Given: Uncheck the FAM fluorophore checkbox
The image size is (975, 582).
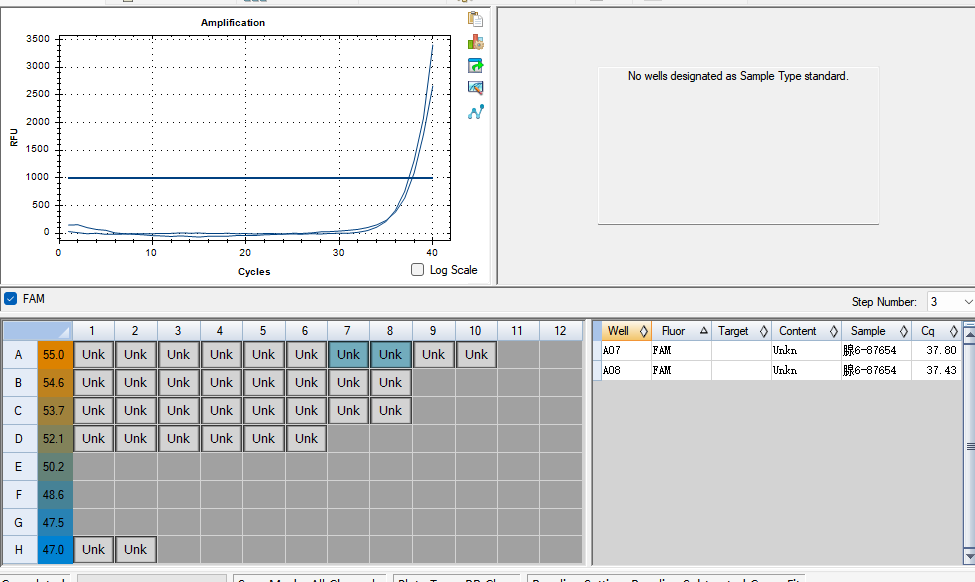Looking at the screenshot, I should [x=11, y=298].
